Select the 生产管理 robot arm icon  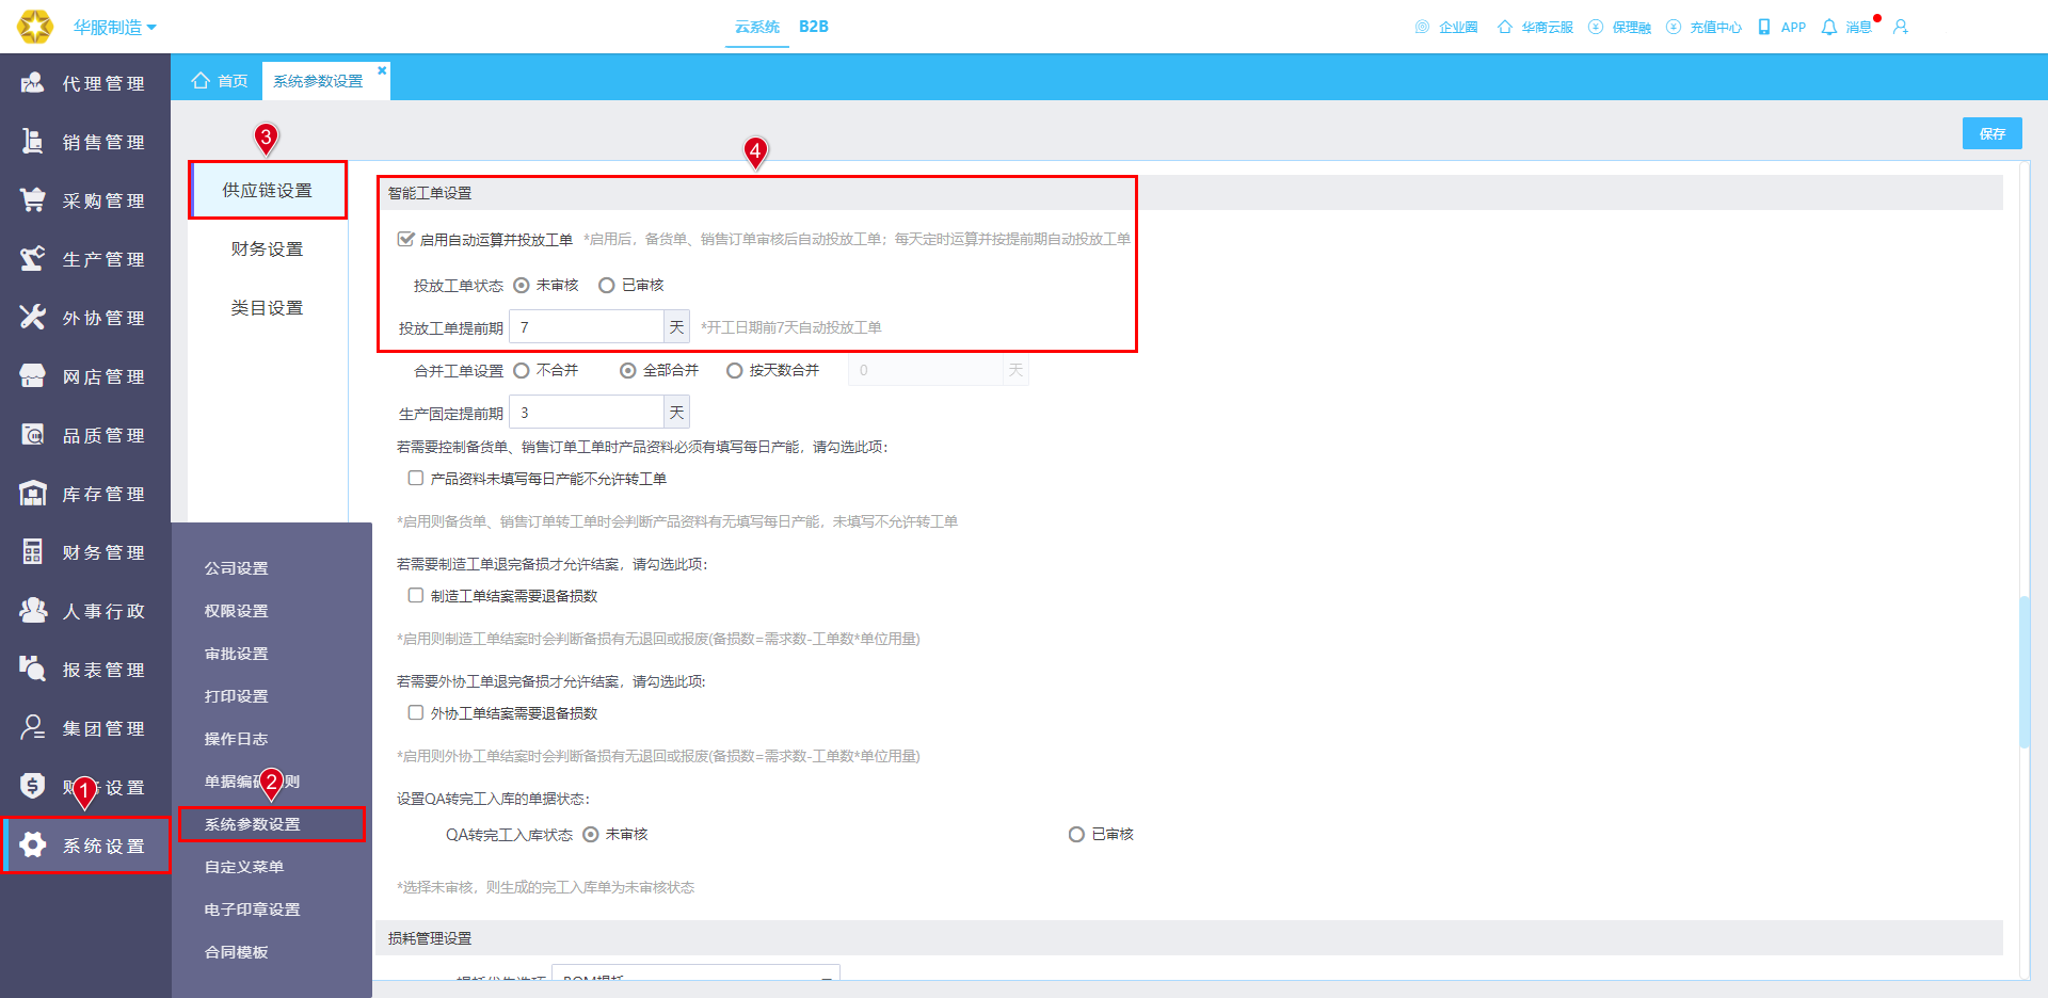point(32,259)
